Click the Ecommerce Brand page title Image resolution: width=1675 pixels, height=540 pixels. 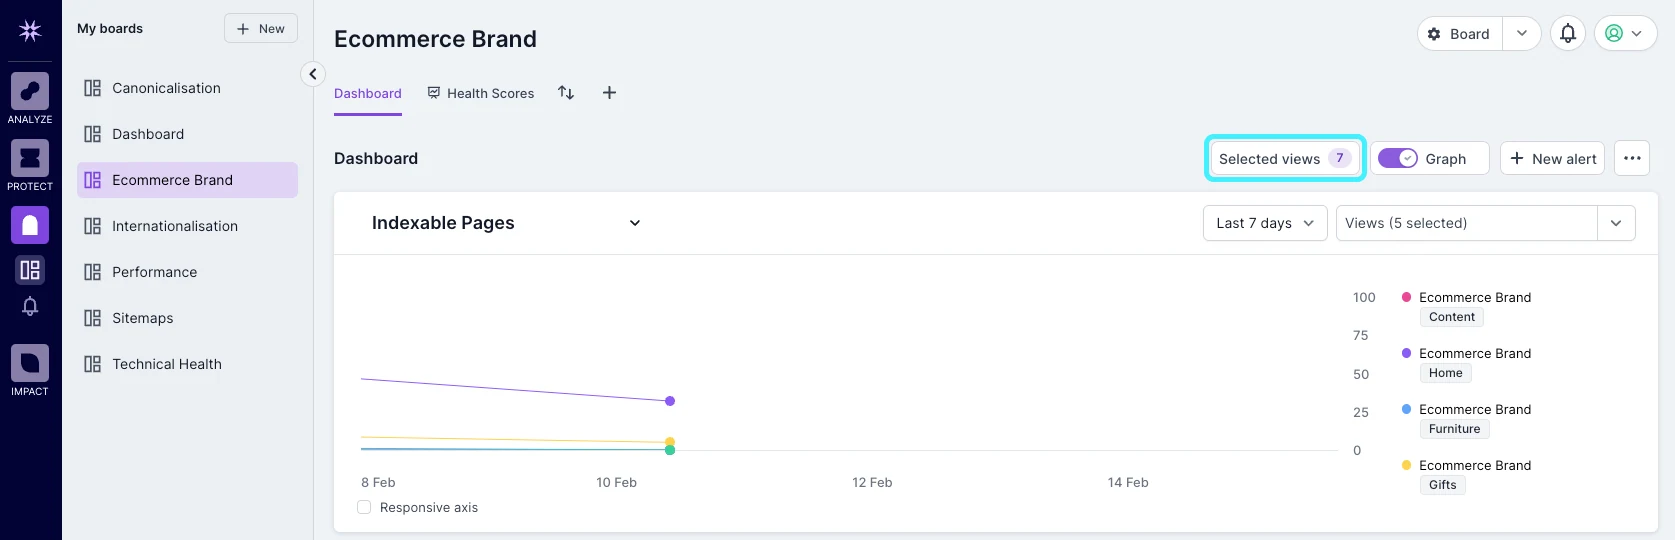pos(435,39)
